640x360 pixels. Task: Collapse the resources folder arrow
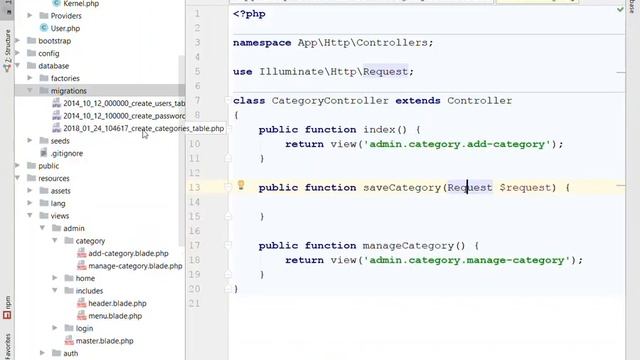tap(17, 178)
